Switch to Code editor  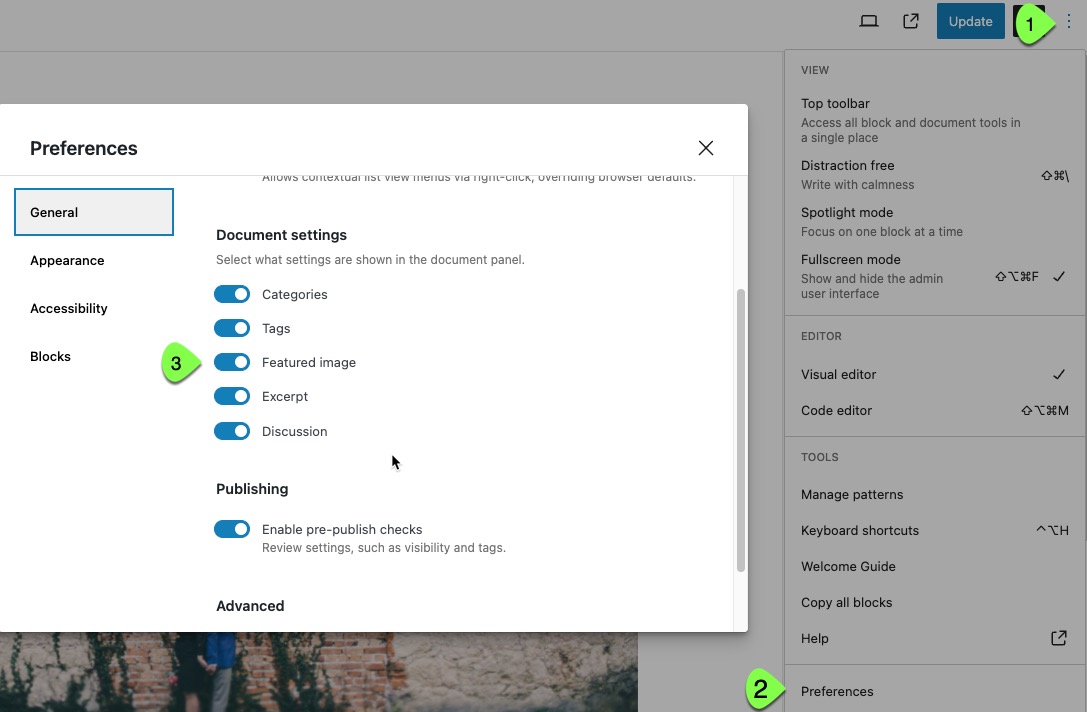pos(935,410)
